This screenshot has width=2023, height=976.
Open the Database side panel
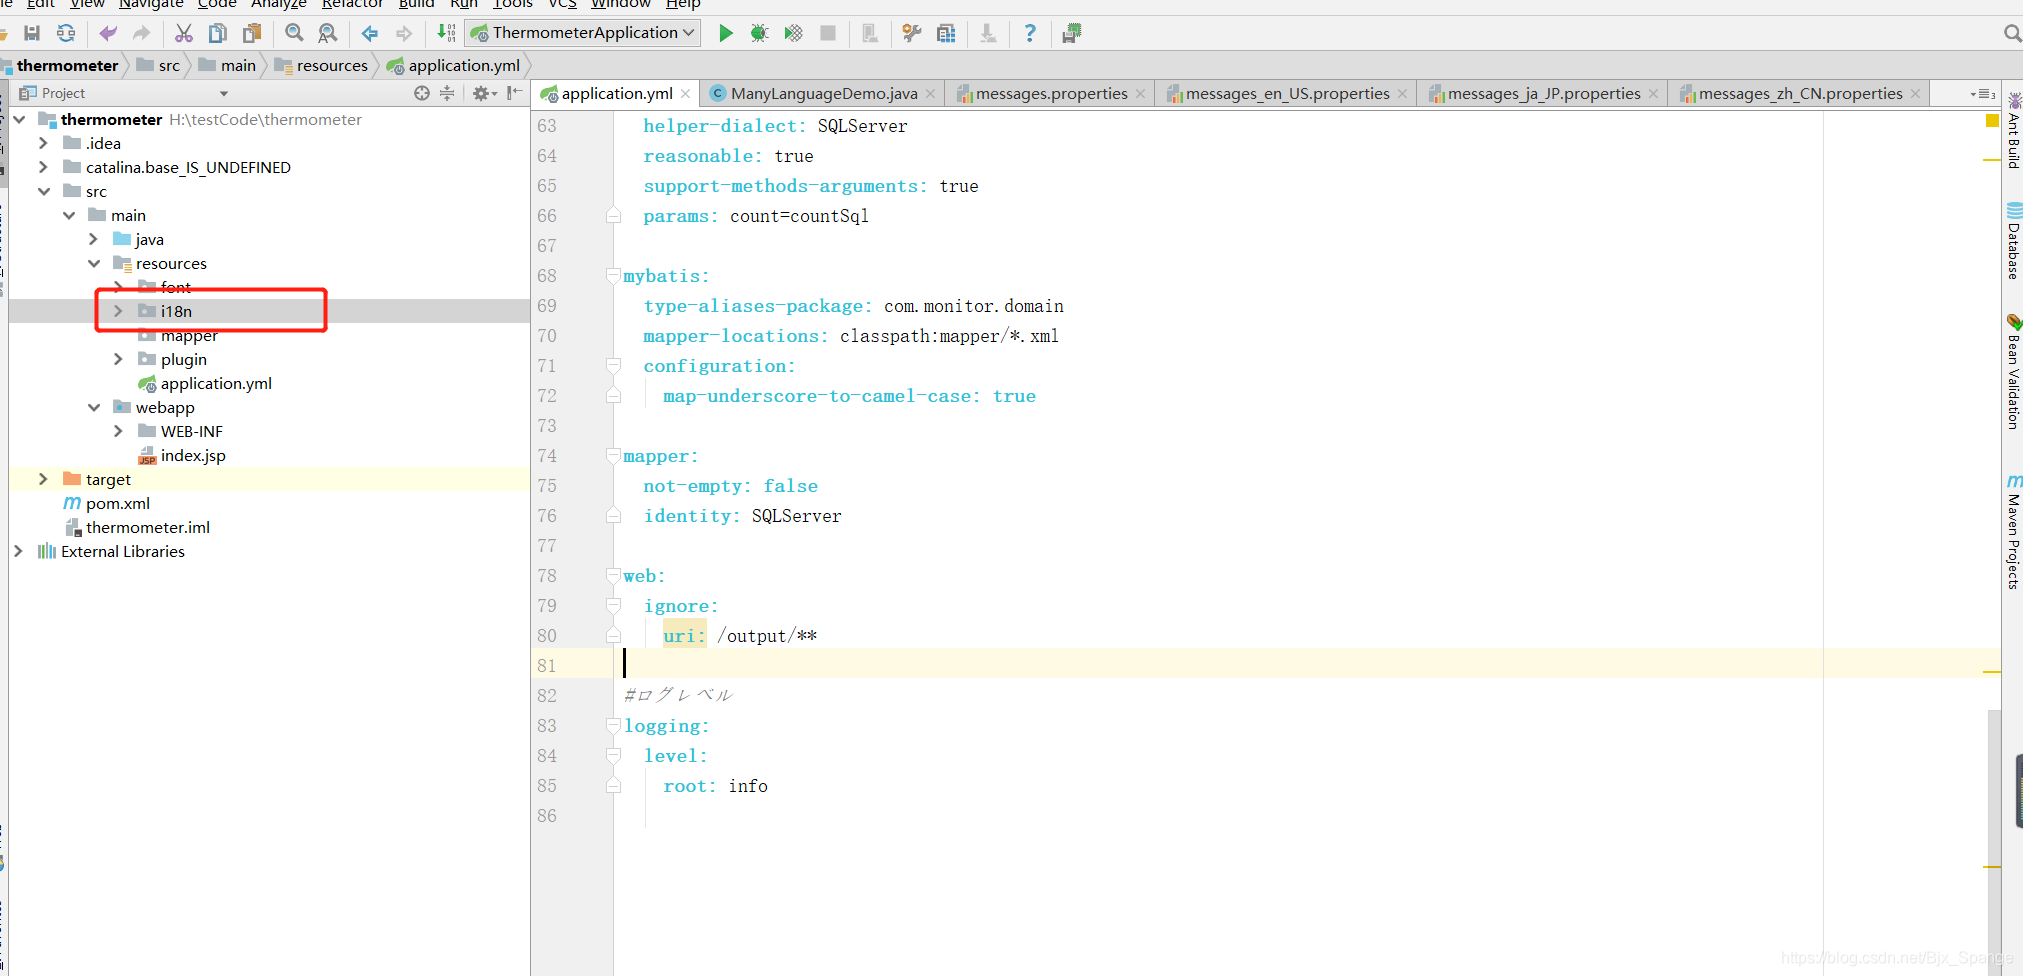(2013, 240)
